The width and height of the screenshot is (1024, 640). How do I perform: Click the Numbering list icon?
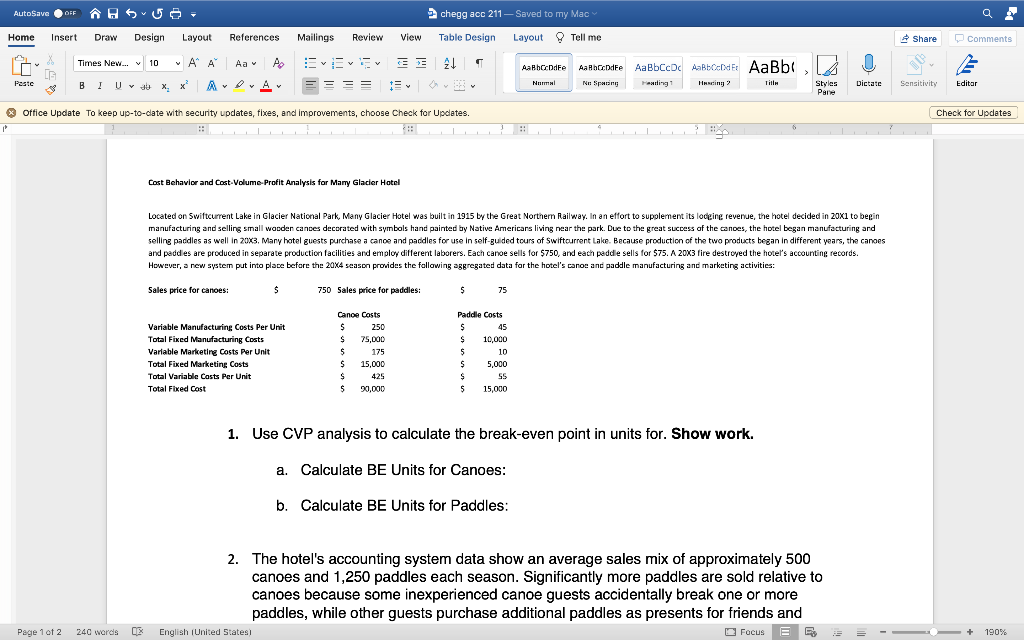[x=338, y=63]
